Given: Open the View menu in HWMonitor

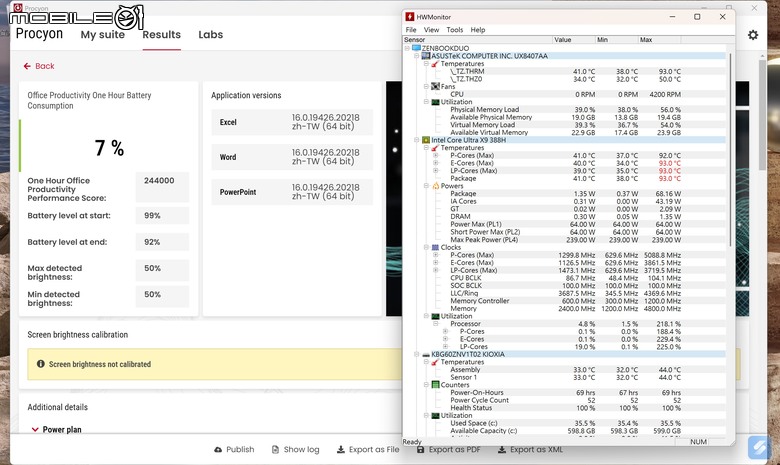Looking at the screenshot, I should coord(432,30).
